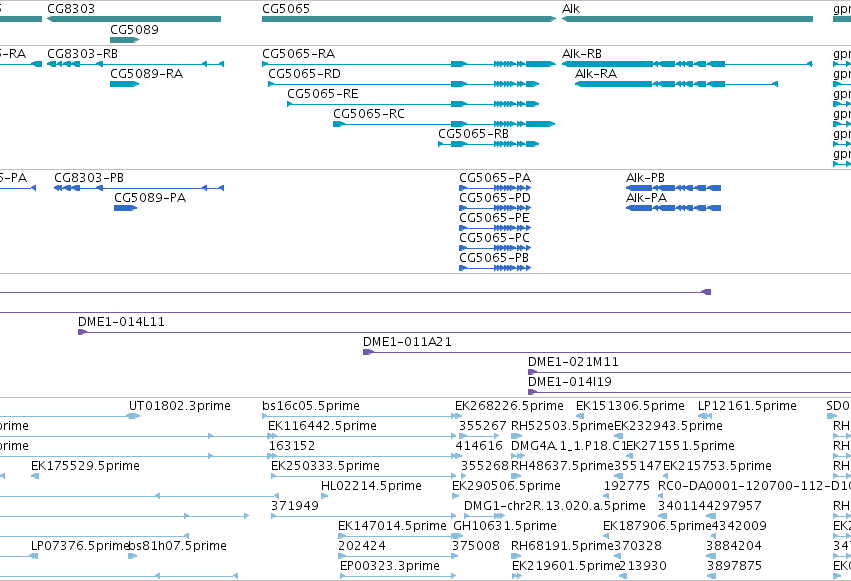The width and height of the screenshot is (851, 581).
Task: Click EST RH48637.5prime
Action: coord(562,466)
